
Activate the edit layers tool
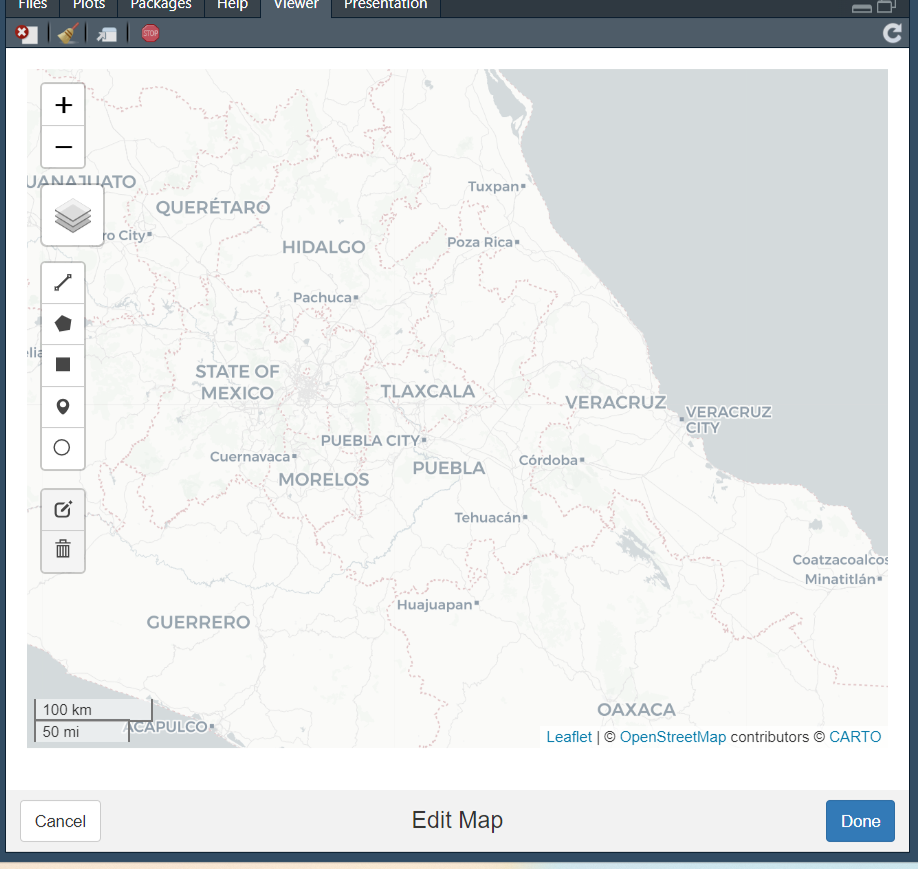[63, 510]
